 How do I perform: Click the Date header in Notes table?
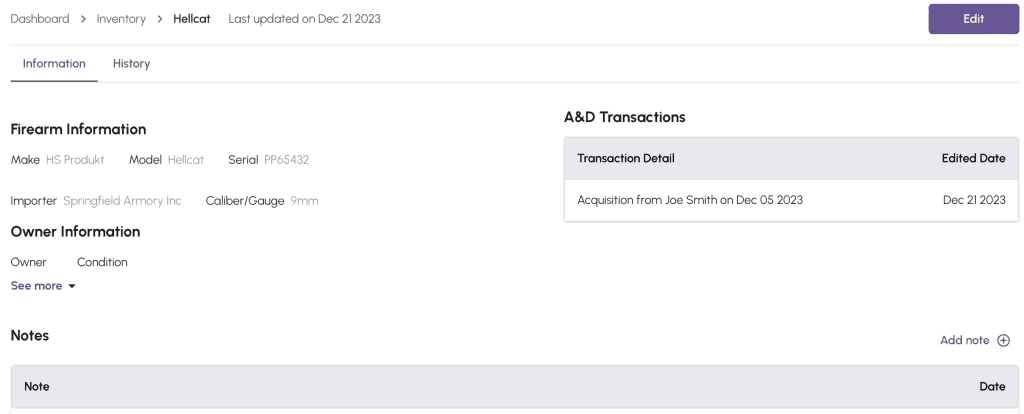(x=992, y=386)
